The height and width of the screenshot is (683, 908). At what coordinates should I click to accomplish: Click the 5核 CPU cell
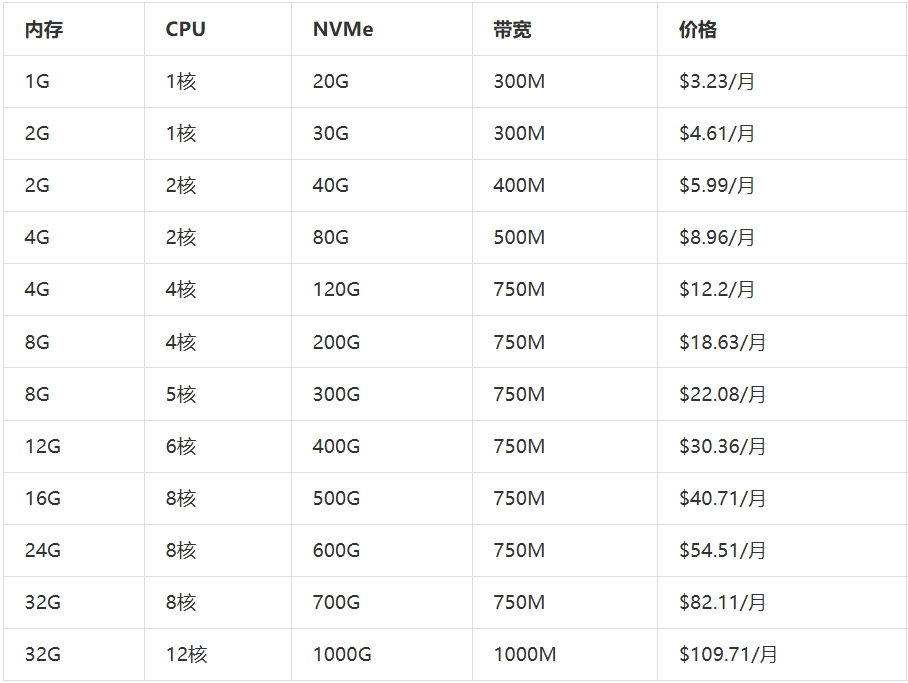(181, 394)
